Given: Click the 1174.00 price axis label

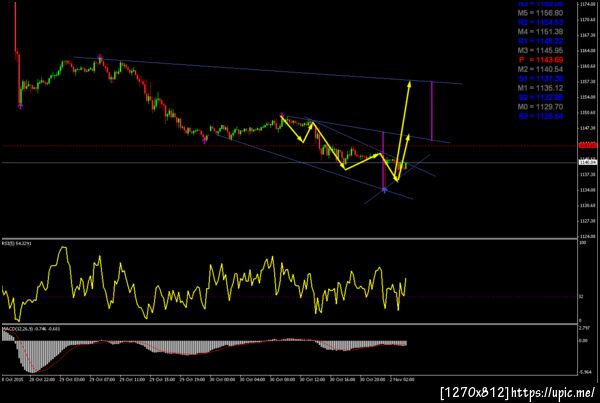Looking at the screenshot, I should tap(587, 4).
